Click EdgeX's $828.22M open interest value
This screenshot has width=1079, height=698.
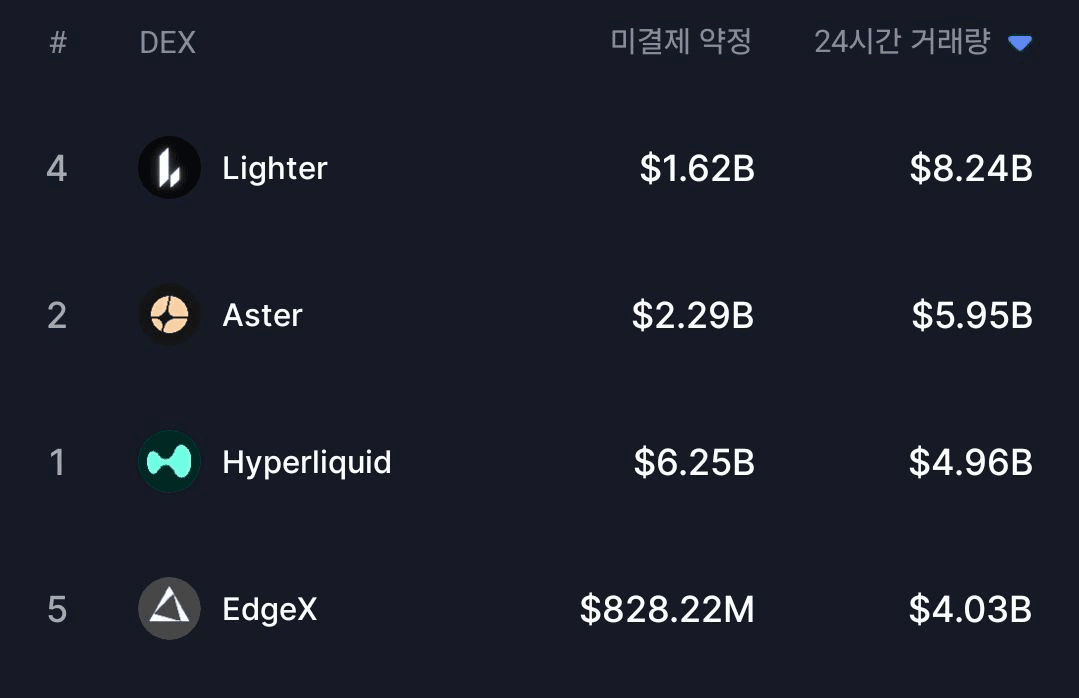click(667, 609)
